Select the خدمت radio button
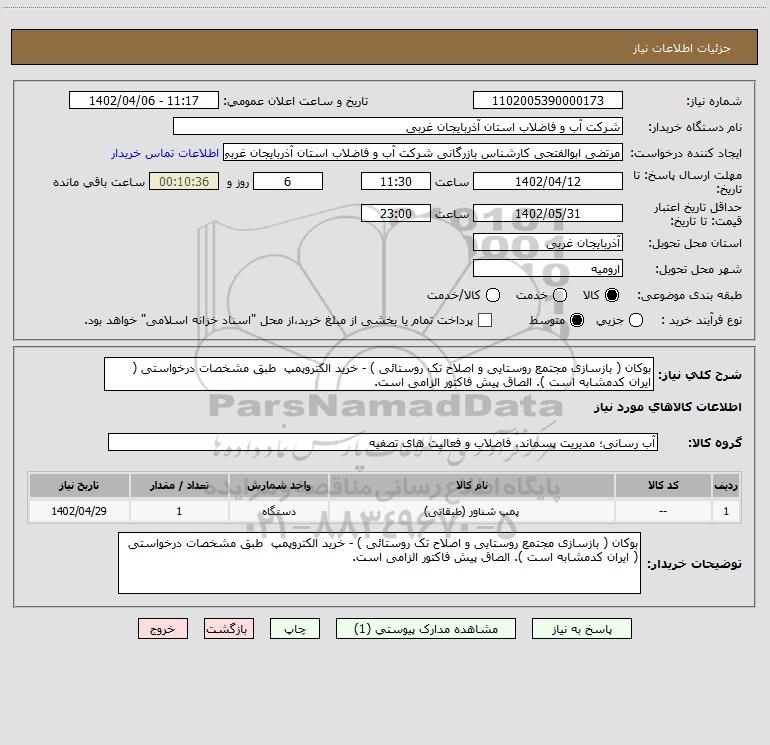 click(560, 295)
